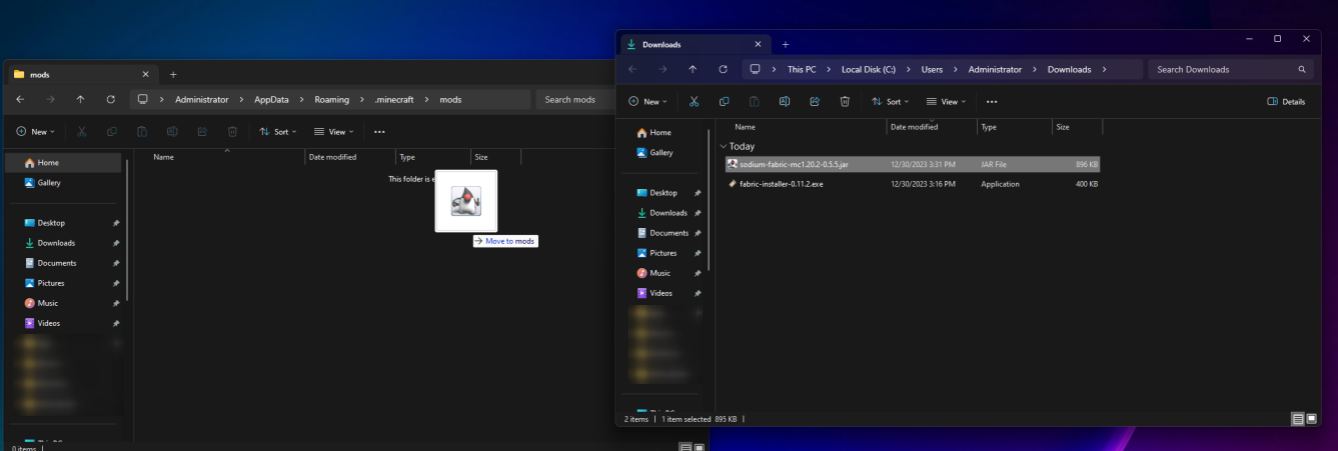Click the Cut icon in Downloads toolbar

(x=694, y=101)
